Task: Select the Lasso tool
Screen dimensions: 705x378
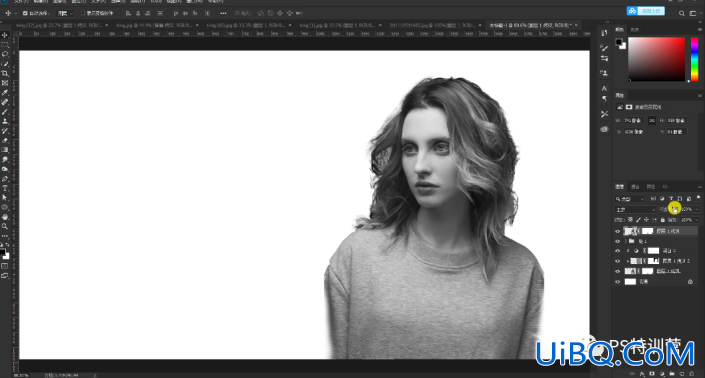Action: (5, 54)
